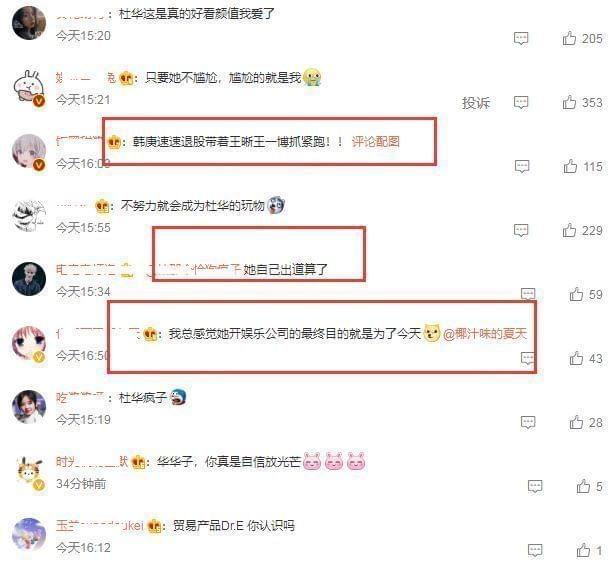
Task: Like the comment with 229 likes
Action: 569,230
